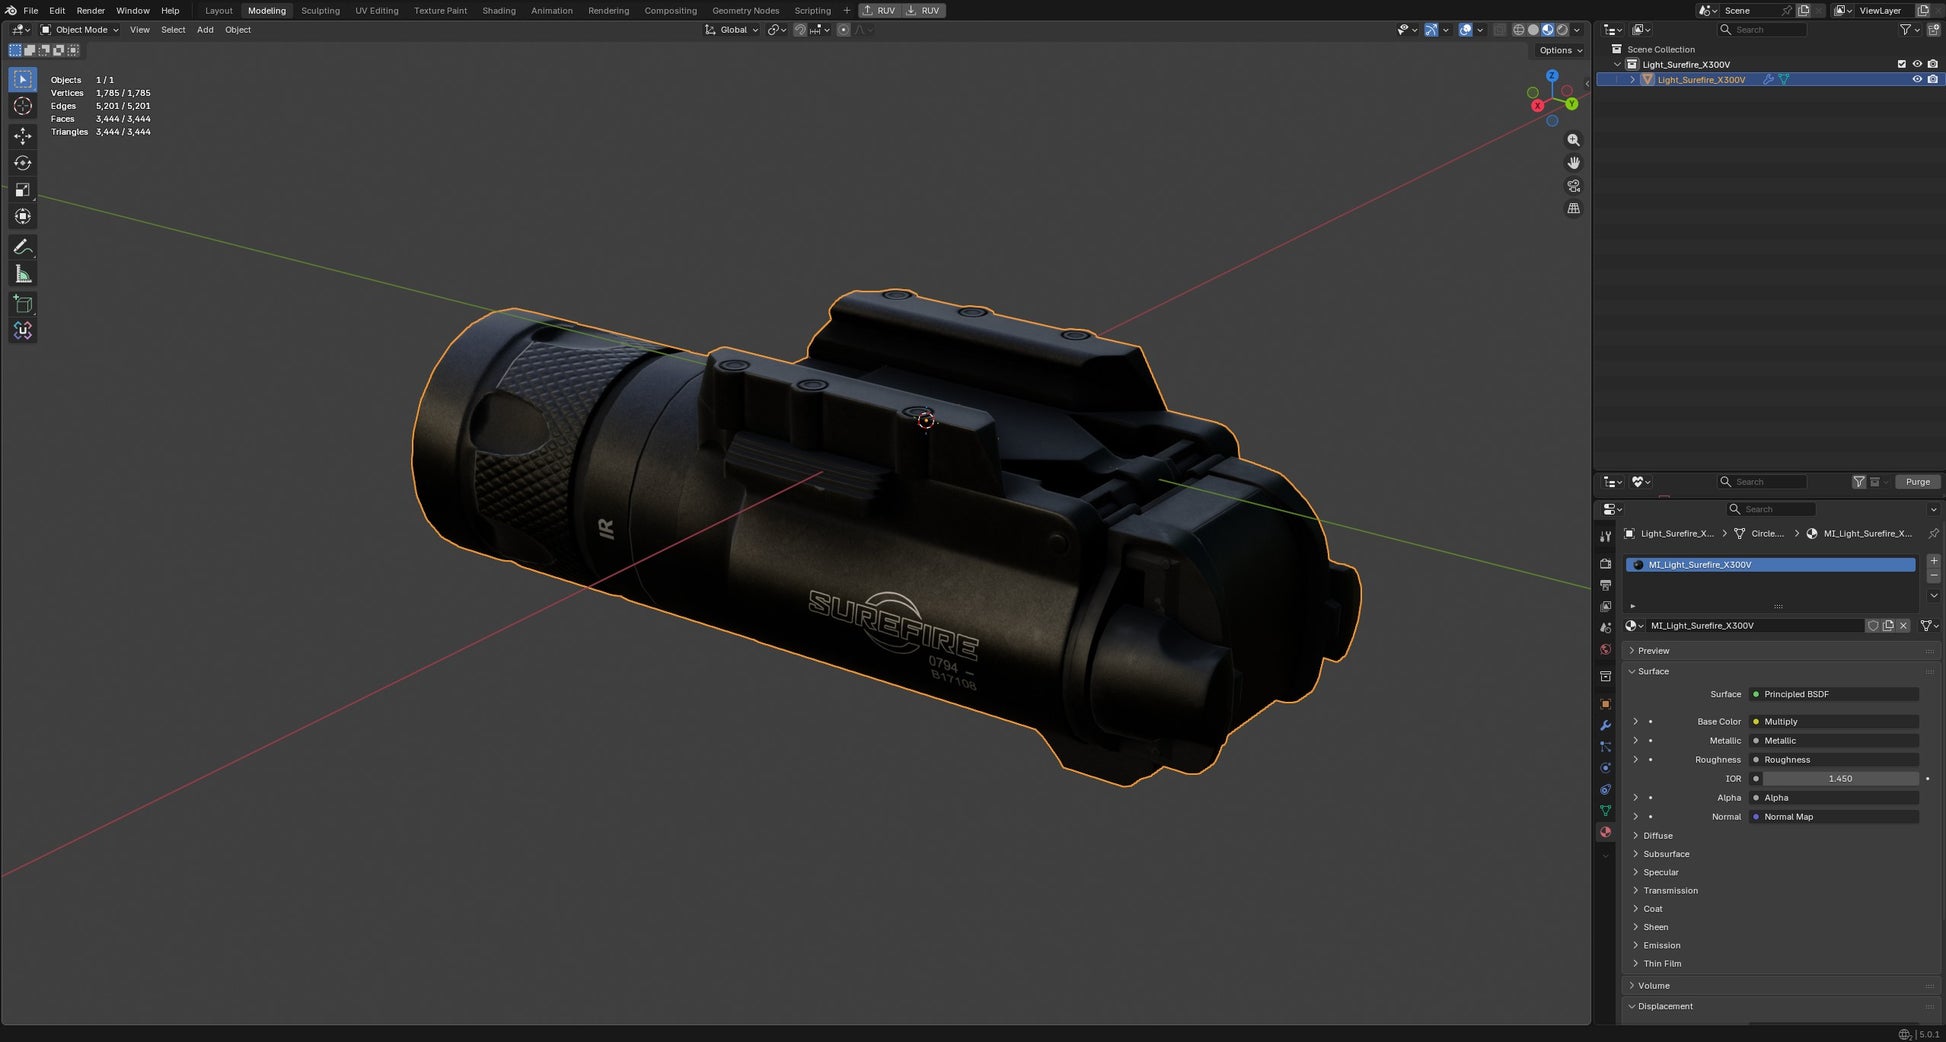This screenshot has height=1042, width=1946.
Task: Remove the material slot with minus
Action: [1933, 576]
